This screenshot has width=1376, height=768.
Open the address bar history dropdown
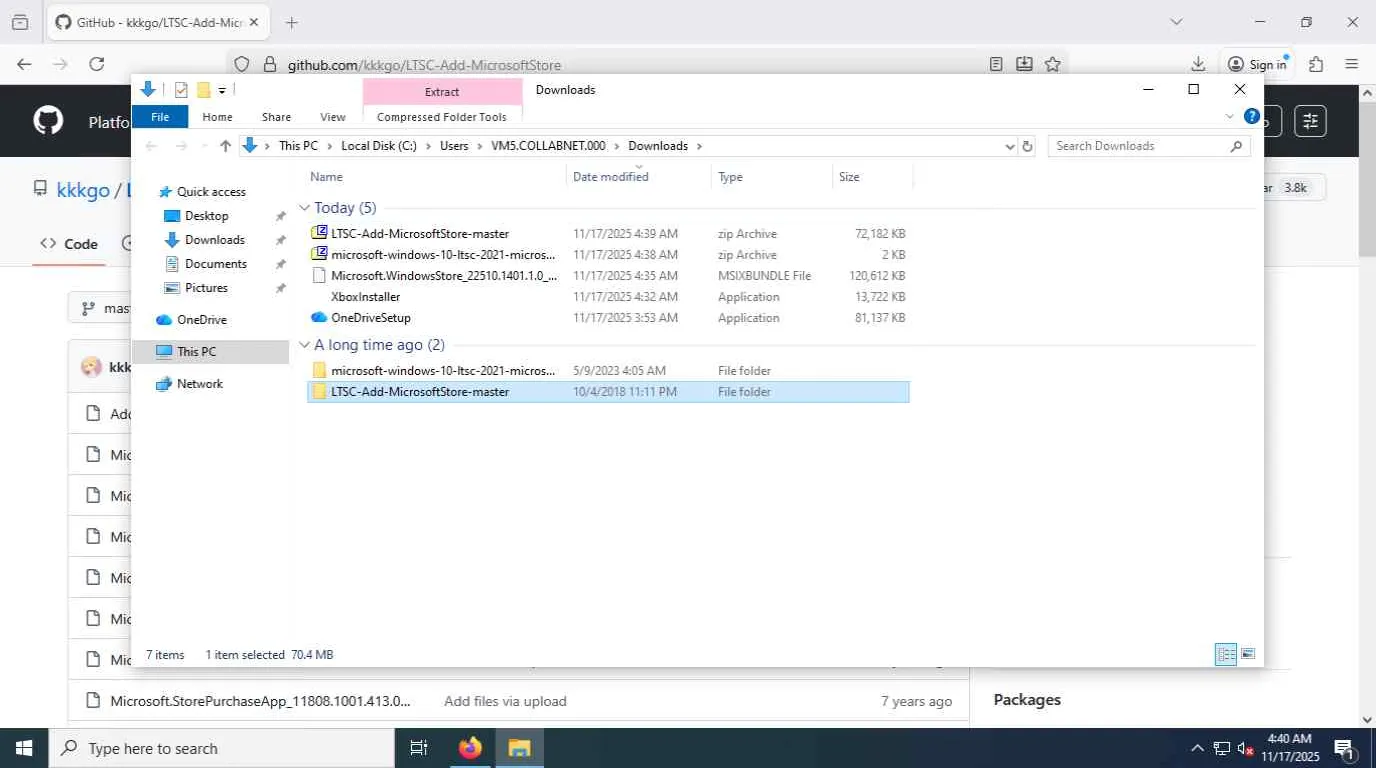(x=1010, y=146)
